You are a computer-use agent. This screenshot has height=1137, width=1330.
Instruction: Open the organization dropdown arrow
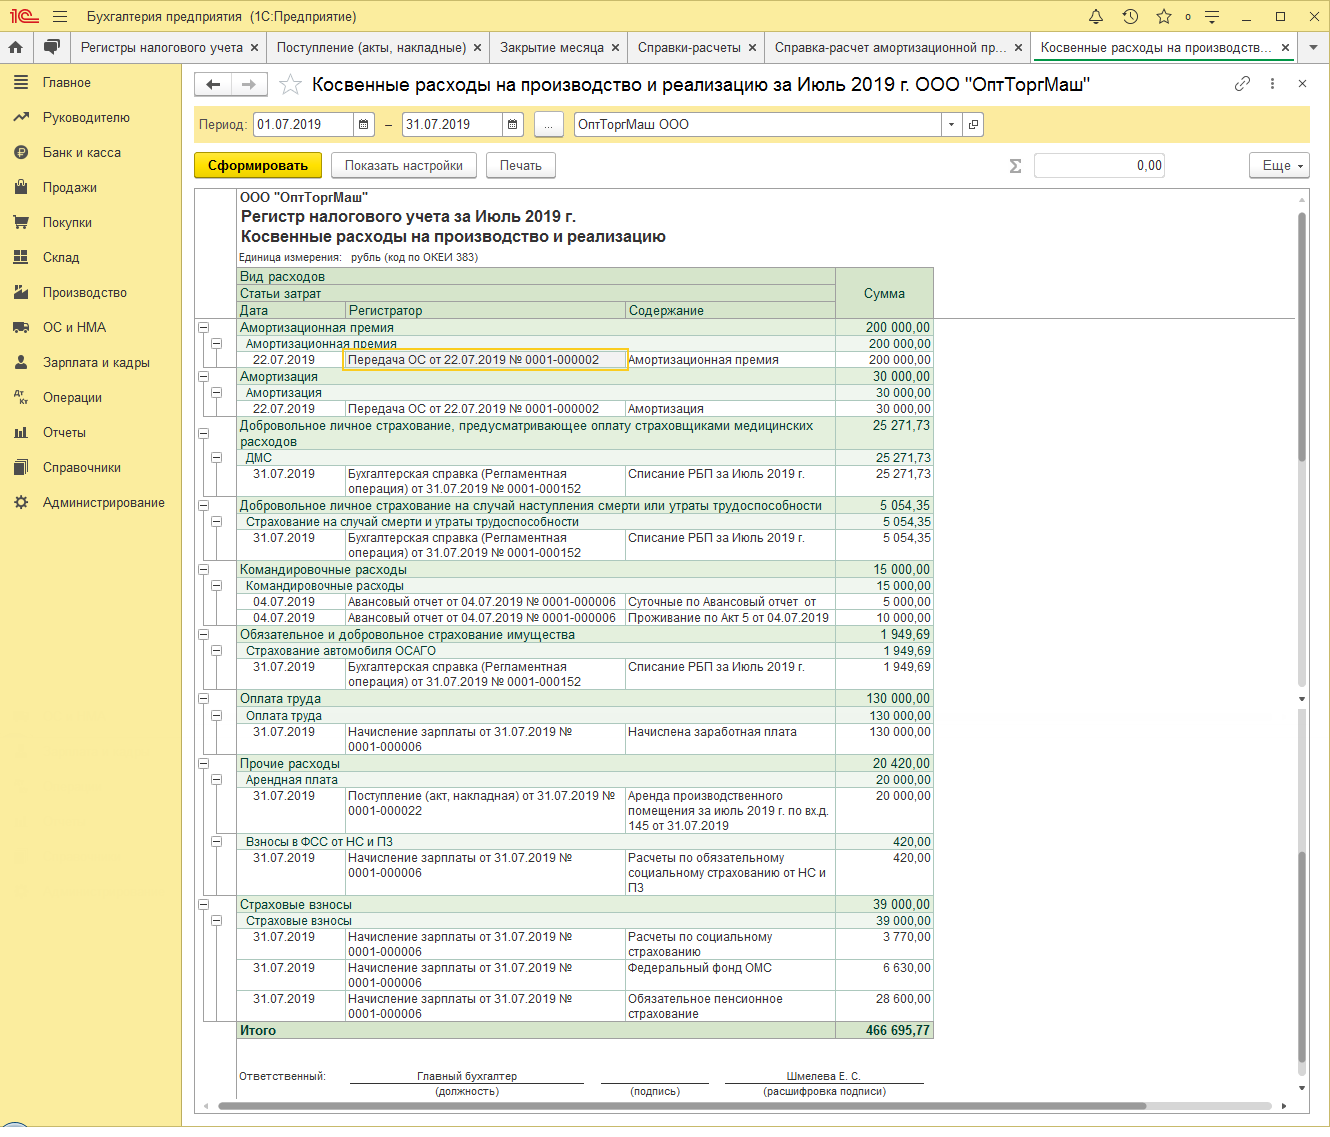951,124
